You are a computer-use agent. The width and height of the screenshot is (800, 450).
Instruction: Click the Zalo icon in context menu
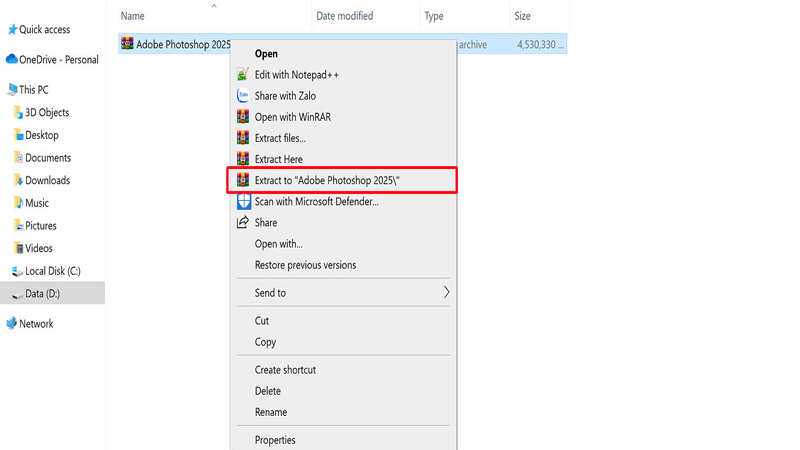242,96
